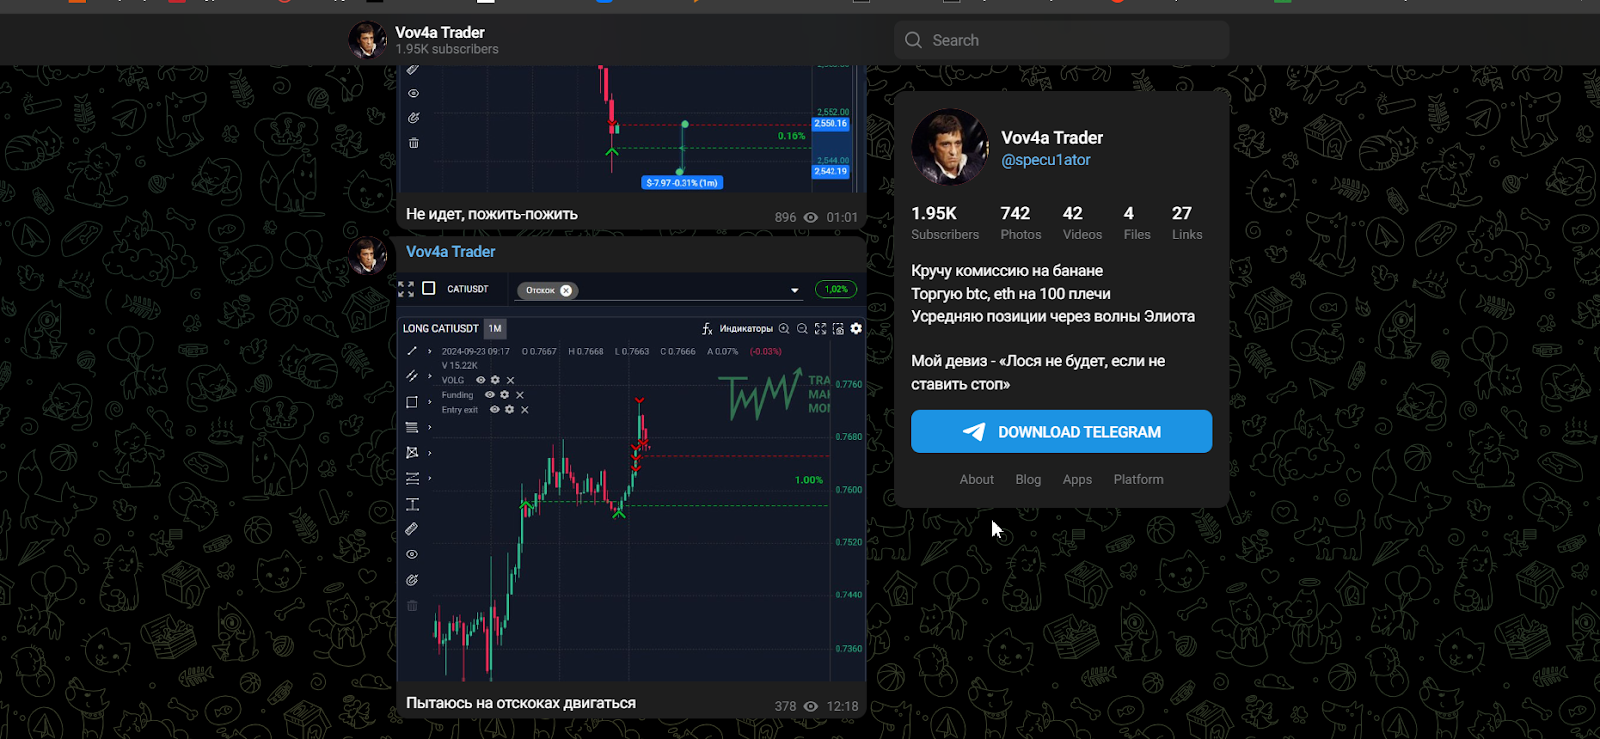
Task: Open settings gear for Funding indicator
Action: (x=504, y=395)
